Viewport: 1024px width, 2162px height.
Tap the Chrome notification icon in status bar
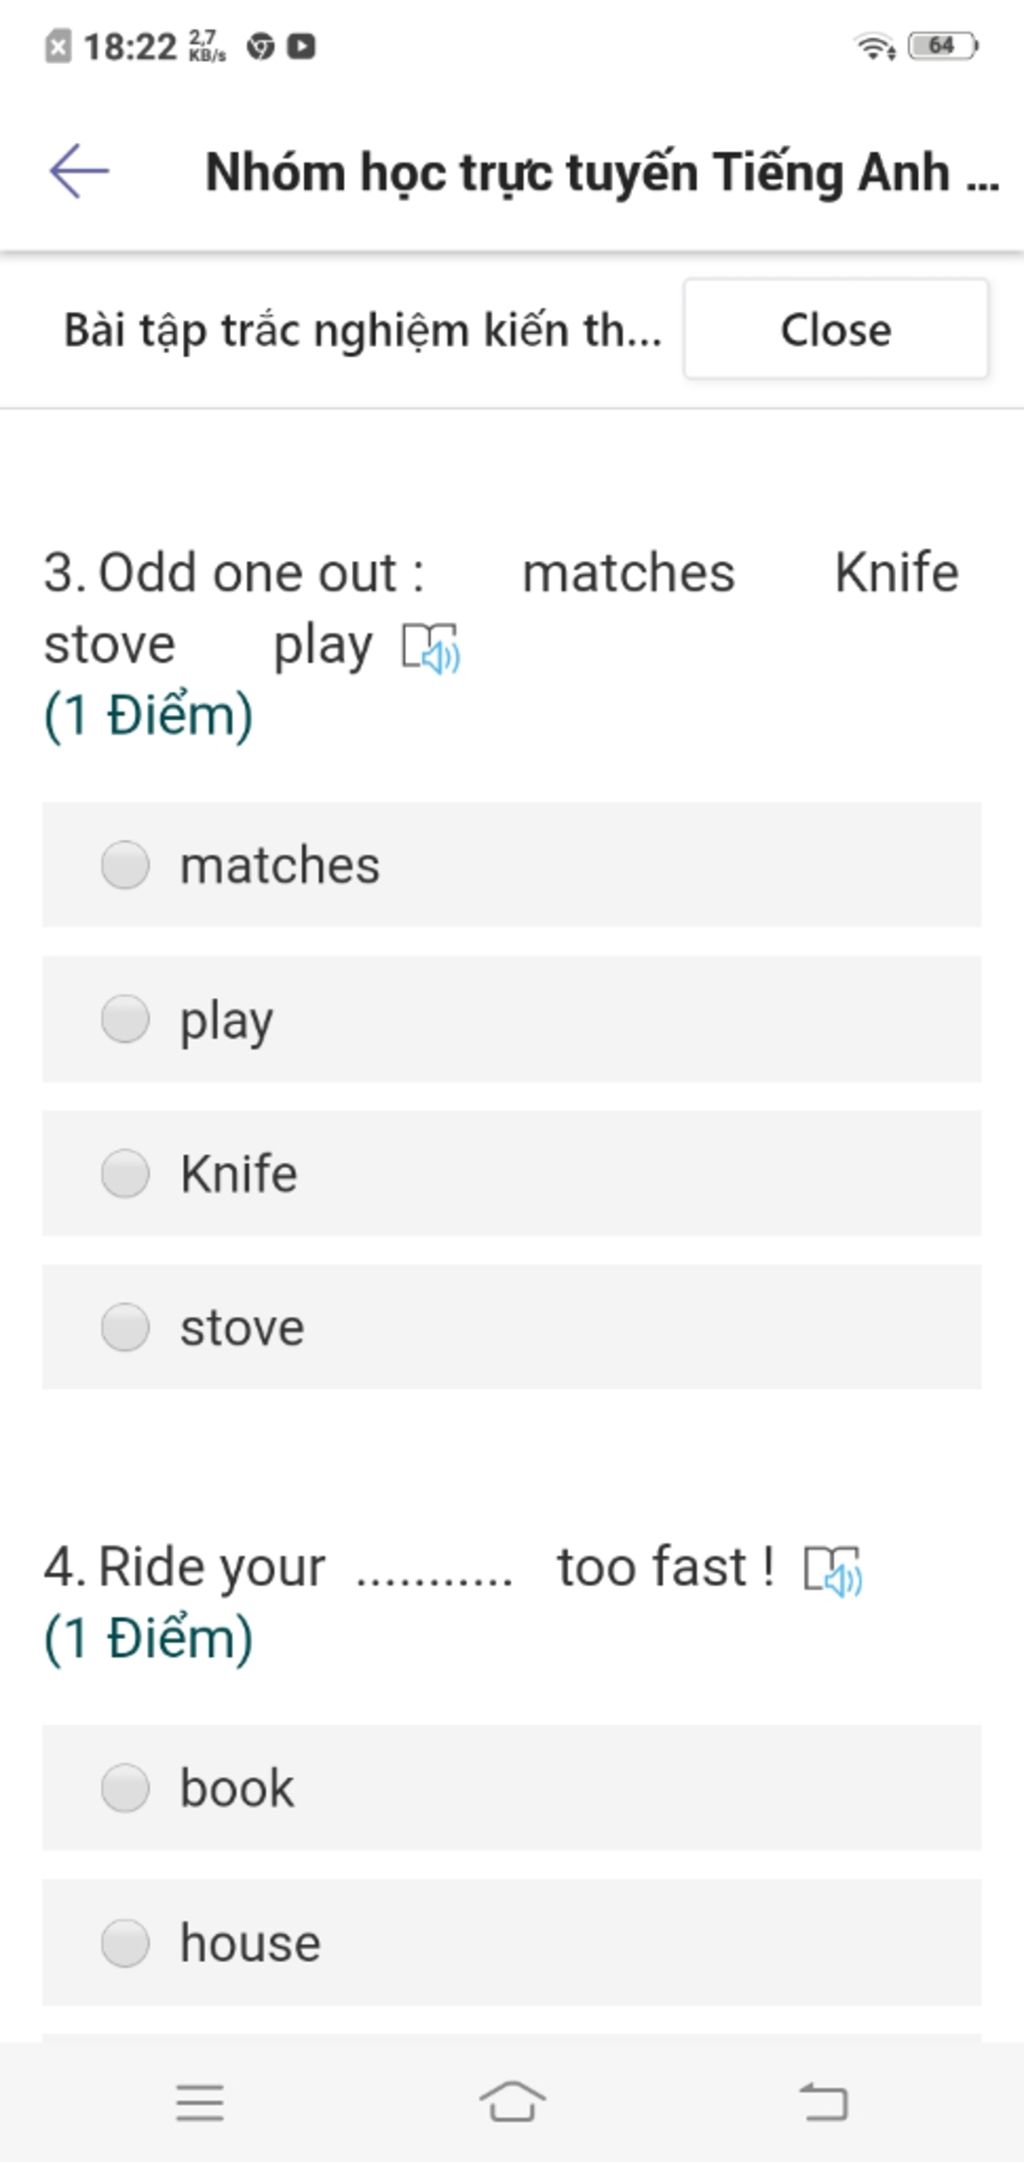pos(261,46)
